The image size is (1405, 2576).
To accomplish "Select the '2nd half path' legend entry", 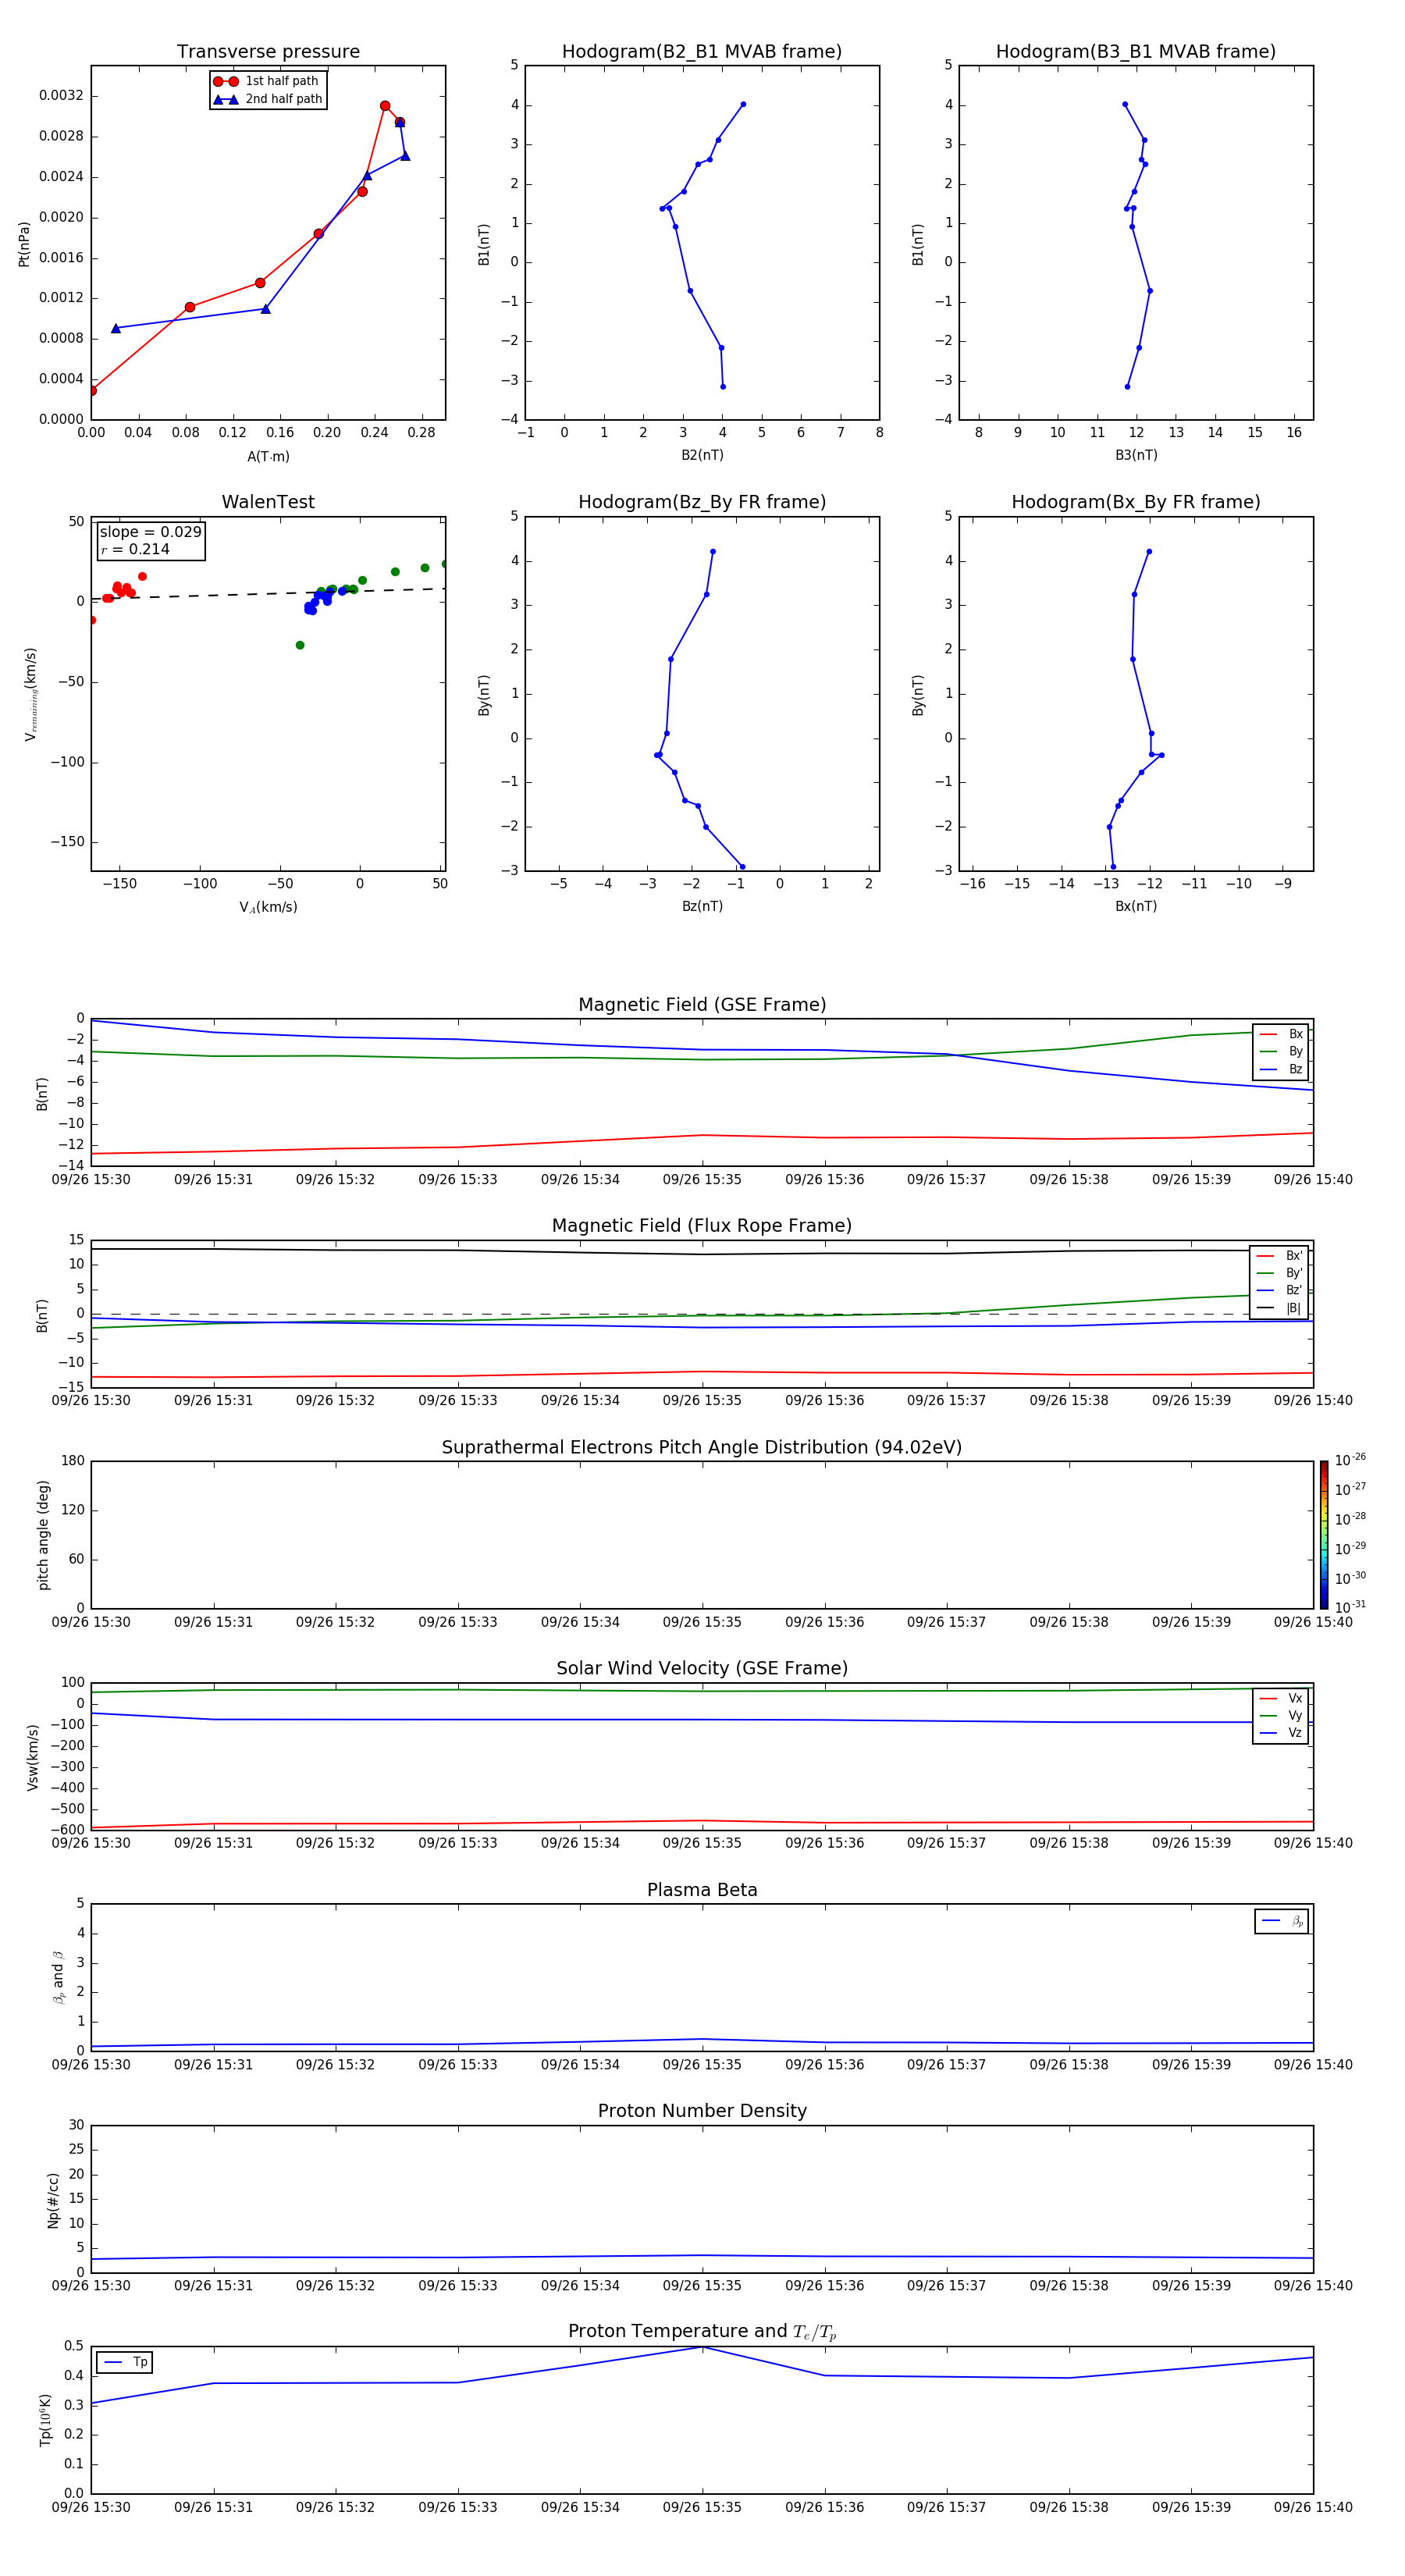I will pos(268,99).
